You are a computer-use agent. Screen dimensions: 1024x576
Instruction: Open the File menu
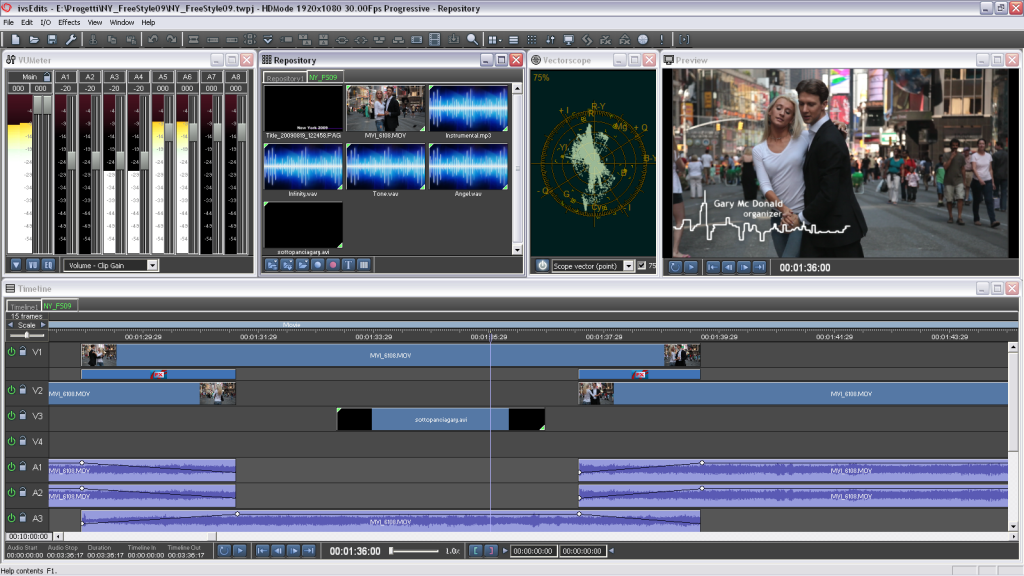(x=8, y=22)
